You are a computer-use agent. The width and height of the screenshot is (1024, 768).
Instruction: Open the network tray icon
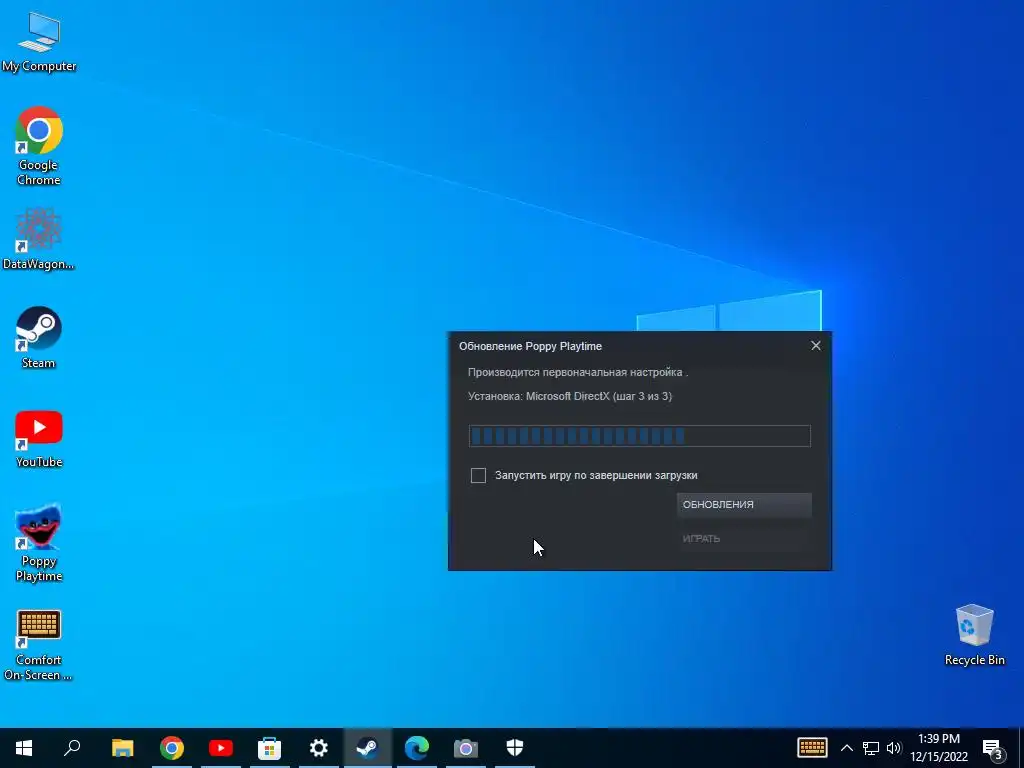pos(871,748)
